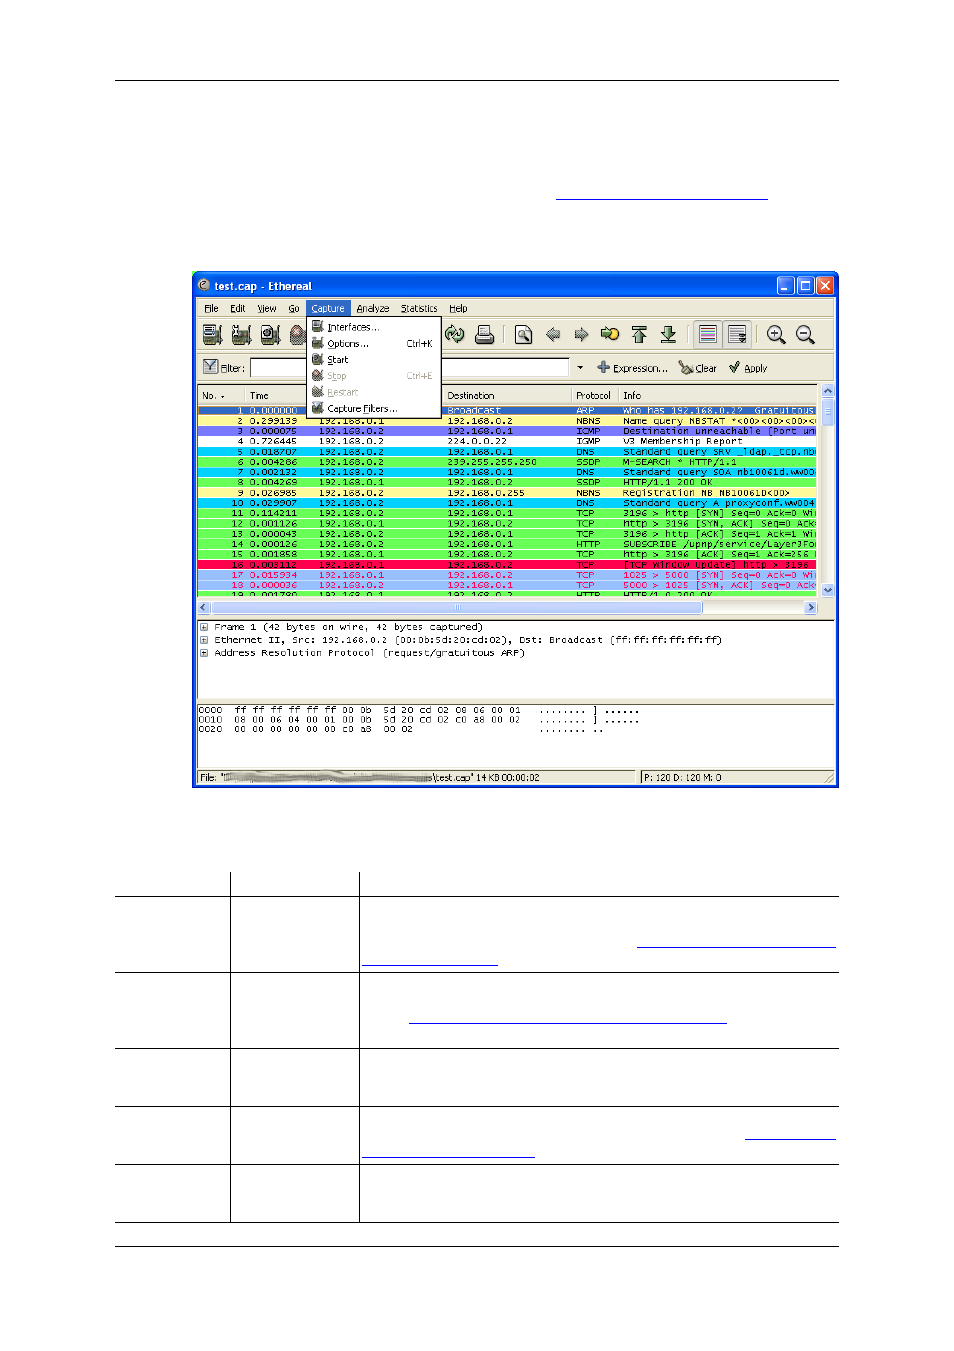The image size is (954, 1351).
Task: Click packet list scrollbar down arrow
Action: tap(827, 591)
